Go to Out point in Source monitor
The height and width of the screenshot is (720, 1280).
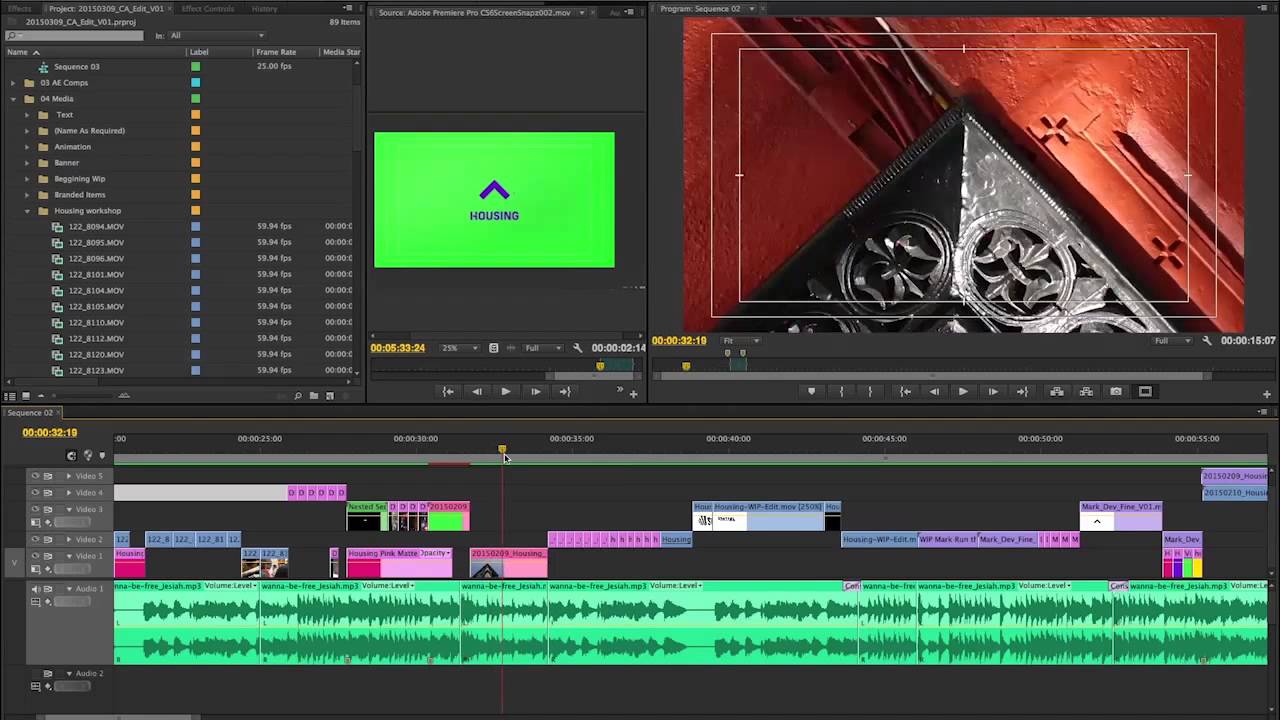tap(564, 392)
